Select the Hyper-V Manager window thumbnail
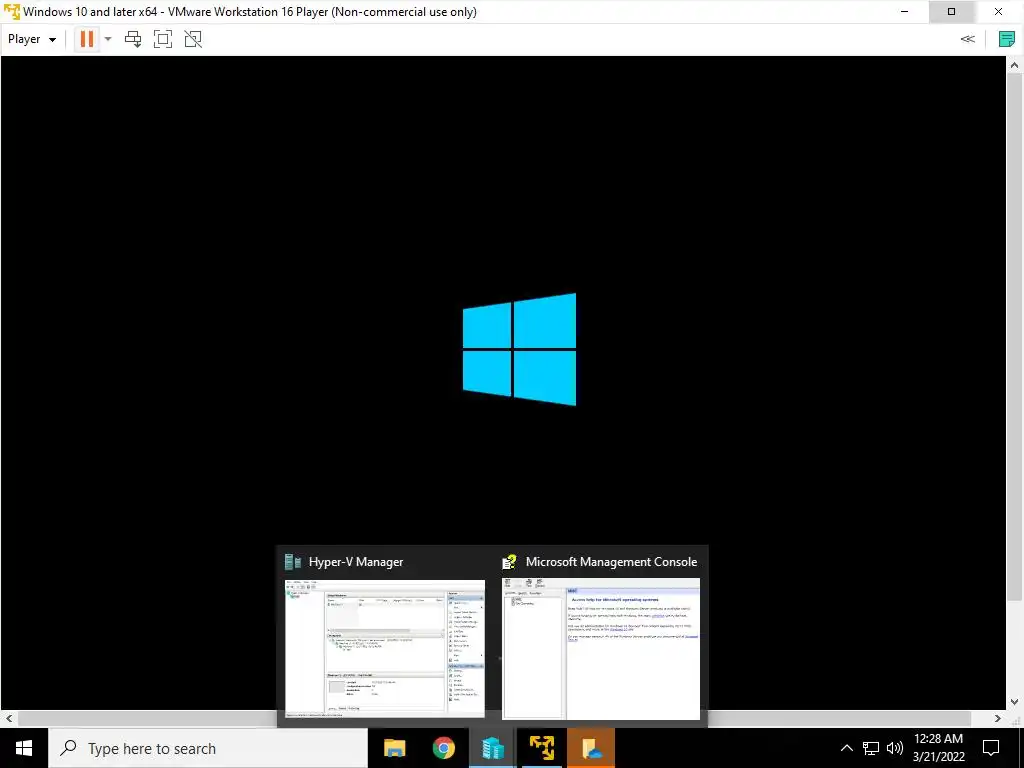The image size is (1024, 768). pyautogui.click(x=385, y=648)
